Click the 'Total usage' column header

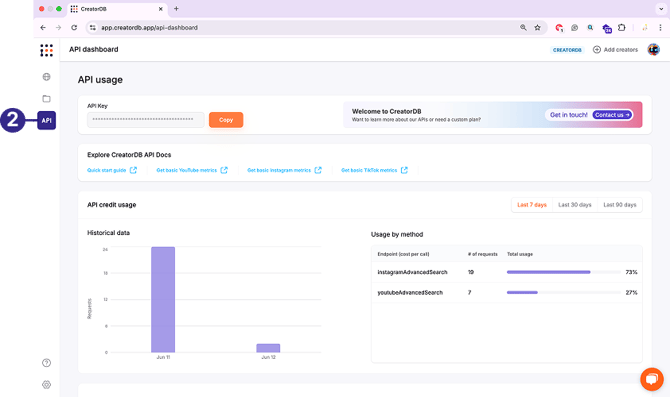520,254
